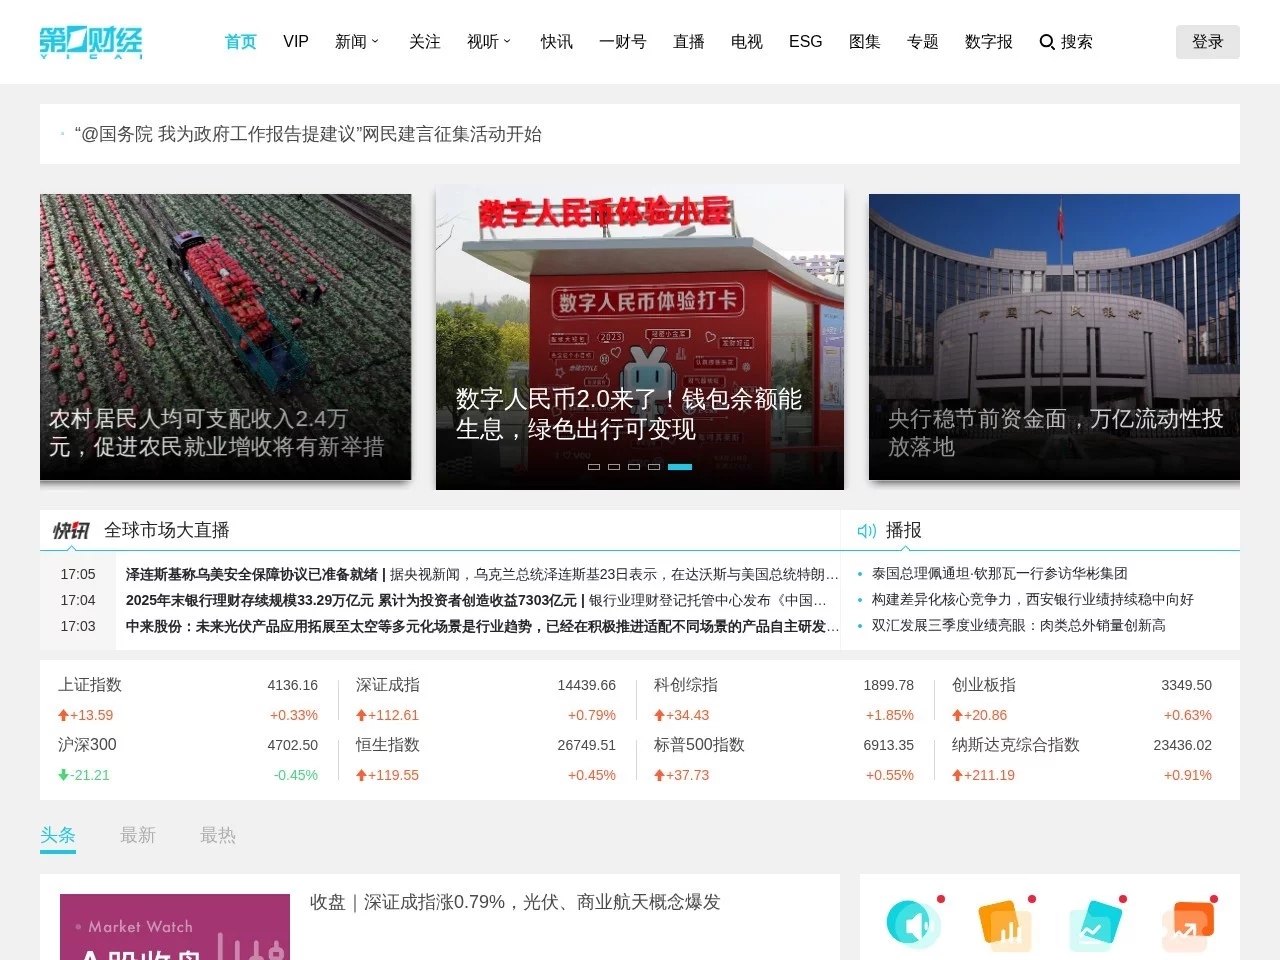Select the 头条 tab
The width and height of the screenshot is (1280, 960).
pyautogui.click(x=57, y=836)
